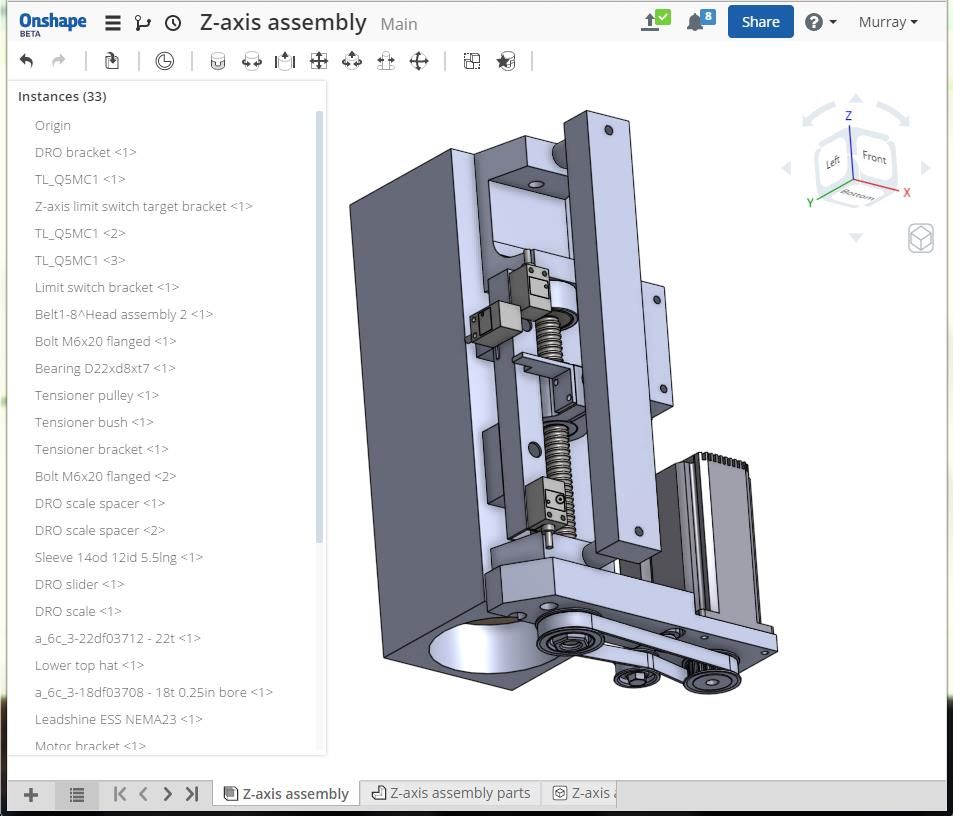The image size is (953, 816).
Task: Select a_6c_3-22df03712 - 22t <1>
Action: [118, 639]
